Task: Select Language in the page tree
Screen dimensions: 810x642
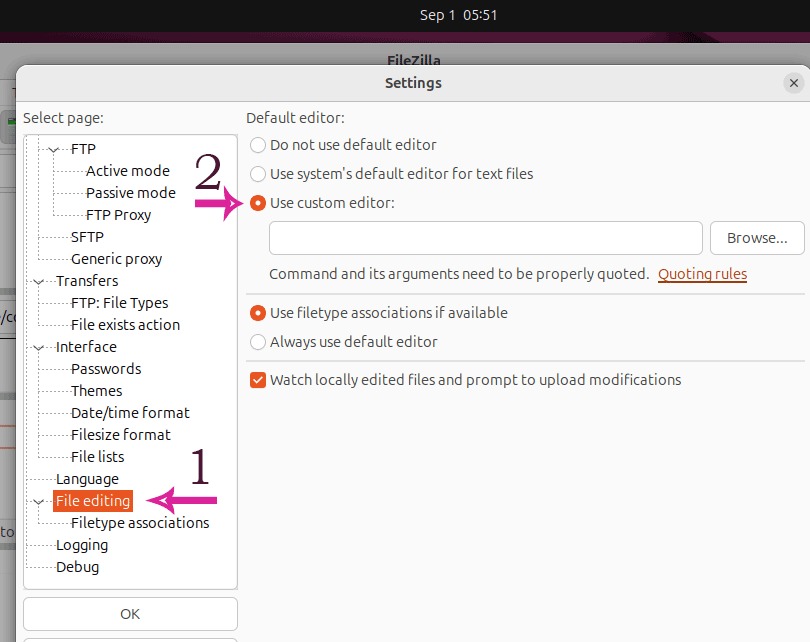Action: 87,479
